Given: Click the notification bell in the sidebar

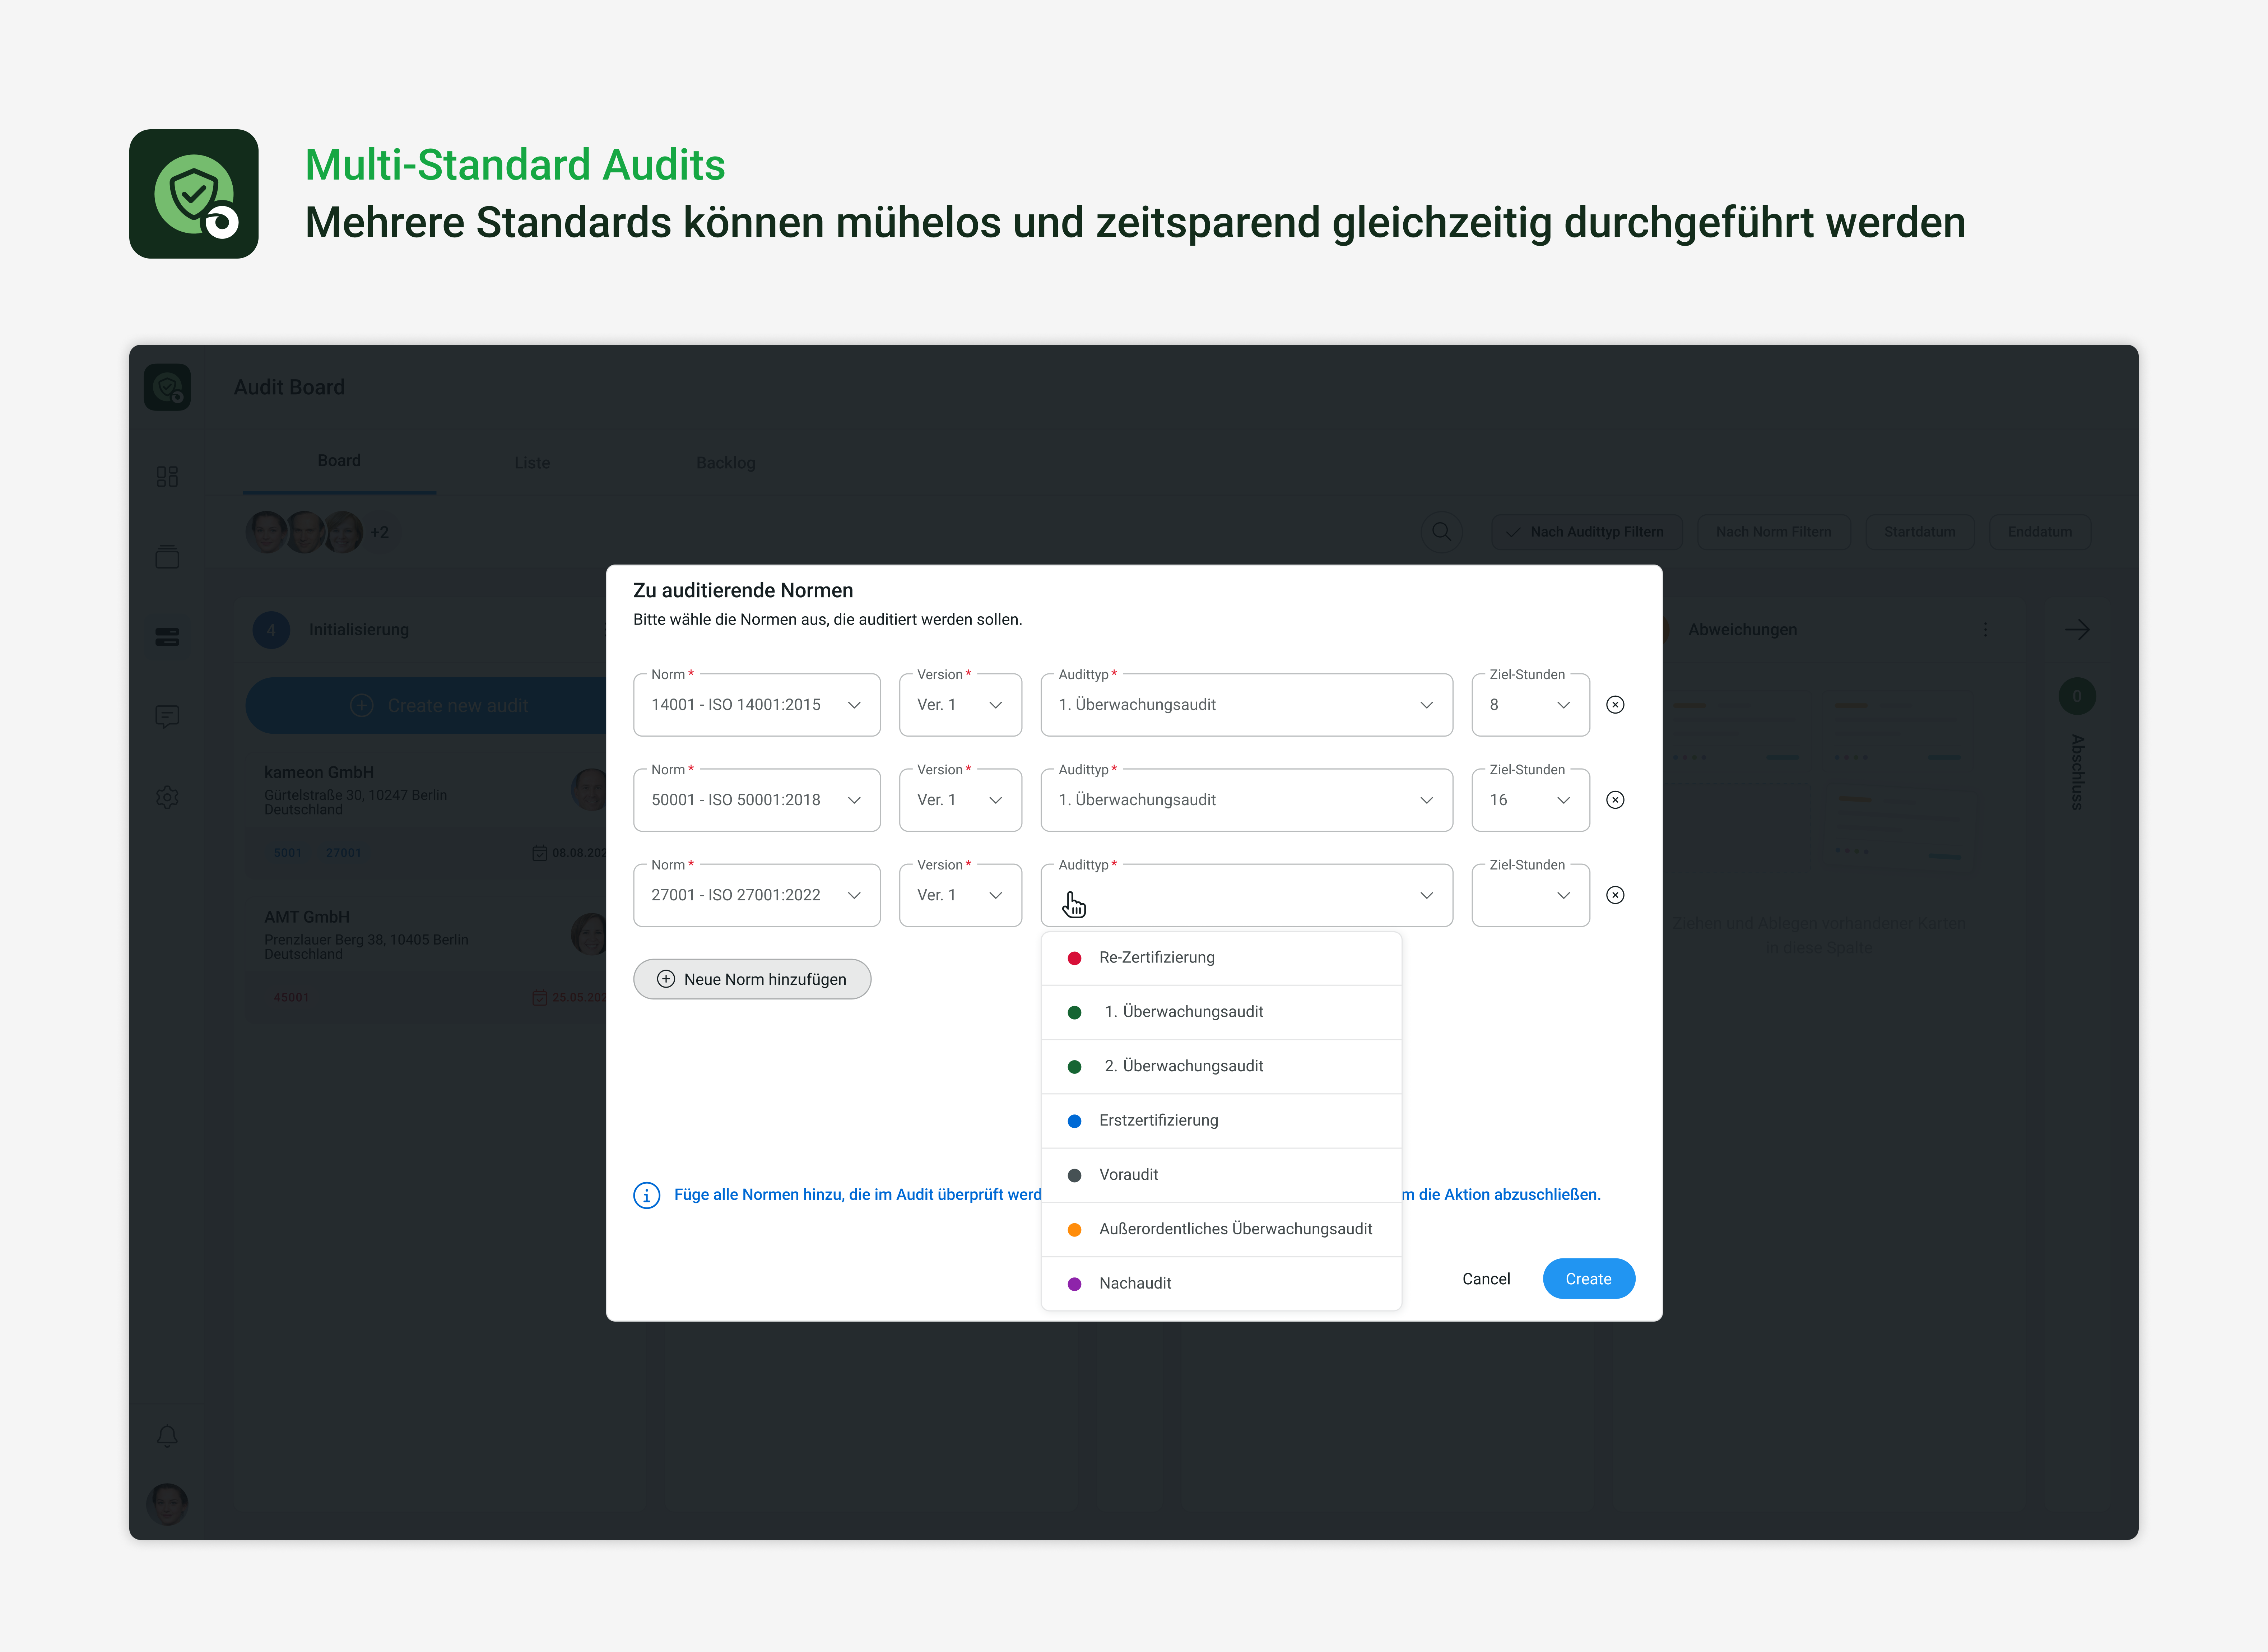Looking at the screenshot, I should click(167, 1436).
